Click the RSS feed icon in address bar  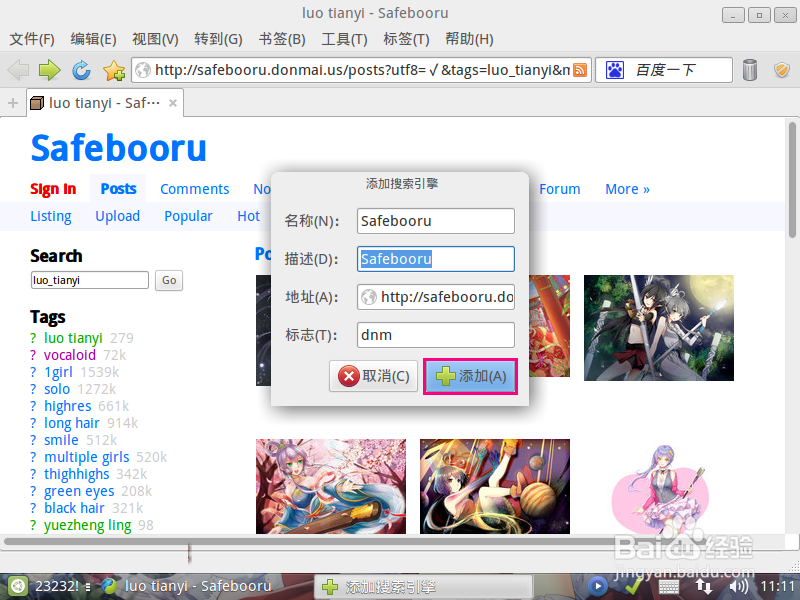[580, 70]
